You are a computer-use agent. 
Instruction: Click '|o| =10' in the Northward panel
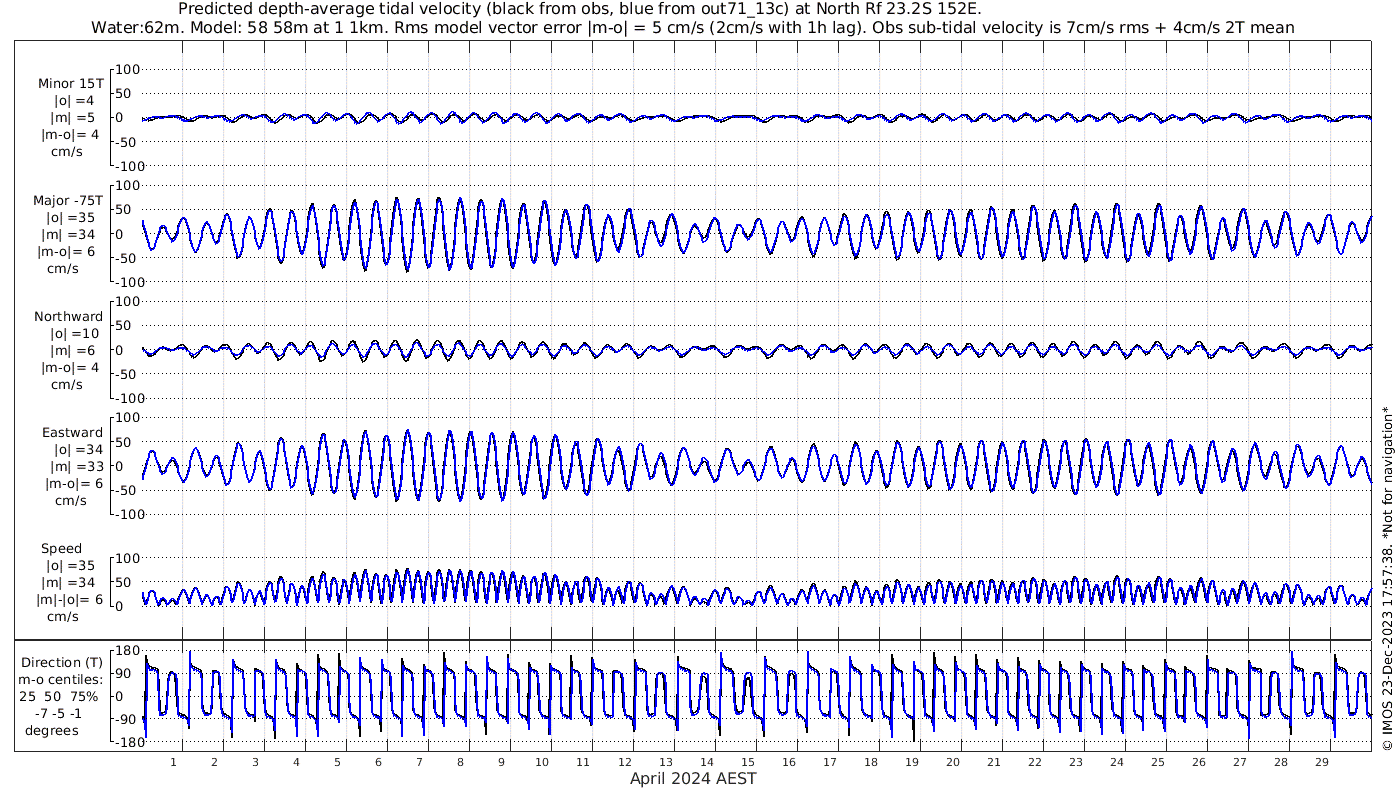pos(74,333)
